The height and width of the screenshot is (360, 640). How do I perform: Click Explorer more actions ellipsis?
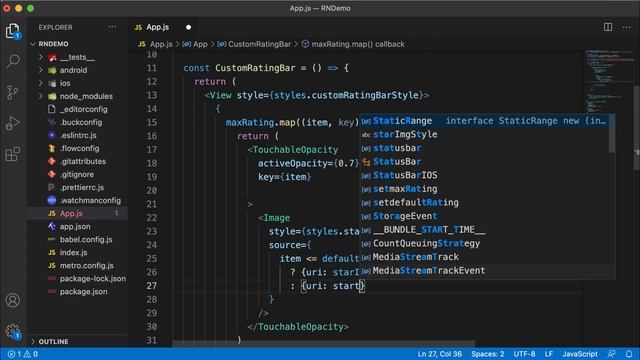click(x=112, y=27)
